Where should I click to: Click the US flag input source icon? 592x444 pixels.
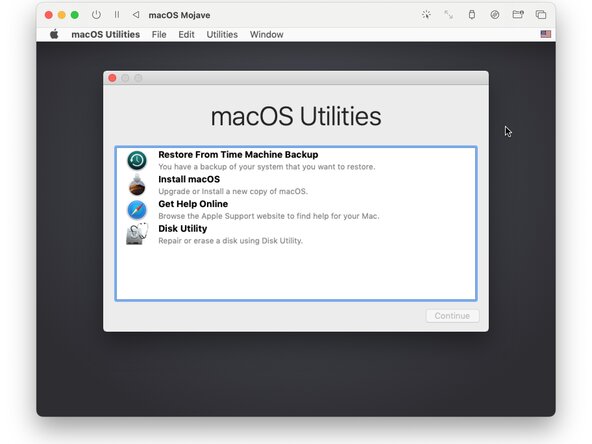(546, 34)
